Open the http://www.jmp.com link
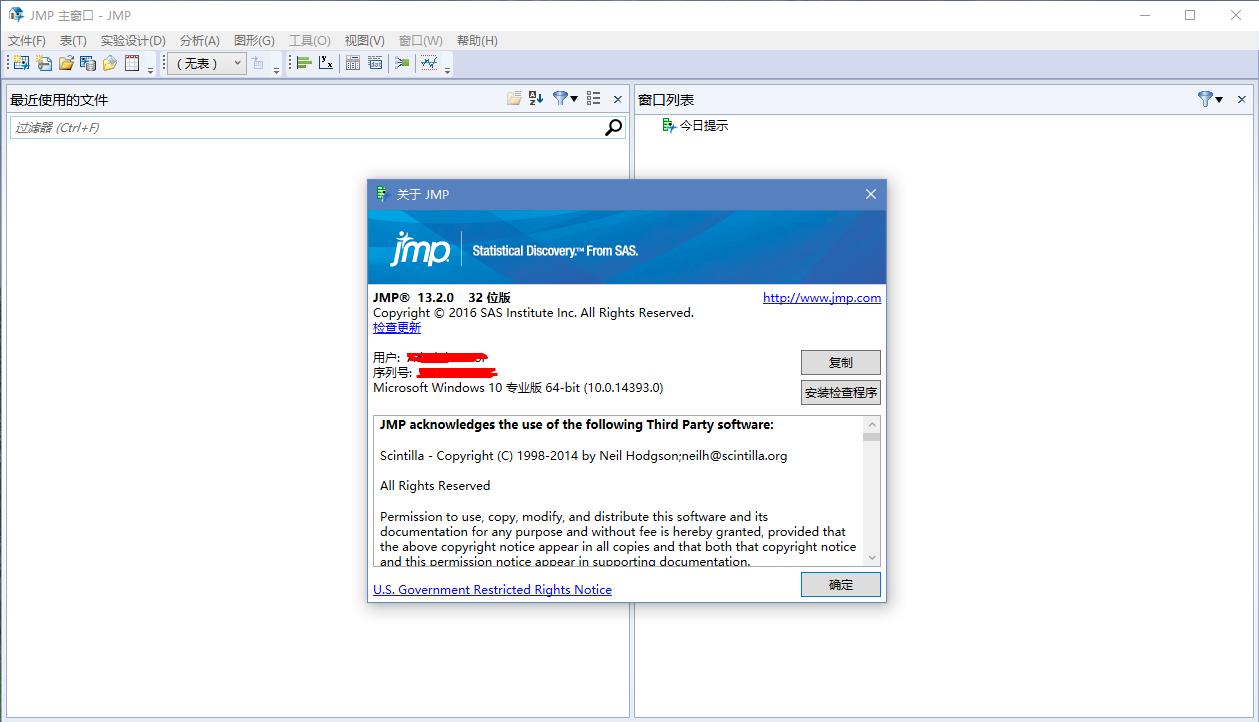Viewport: 1259px width, 722px height. 822,297
